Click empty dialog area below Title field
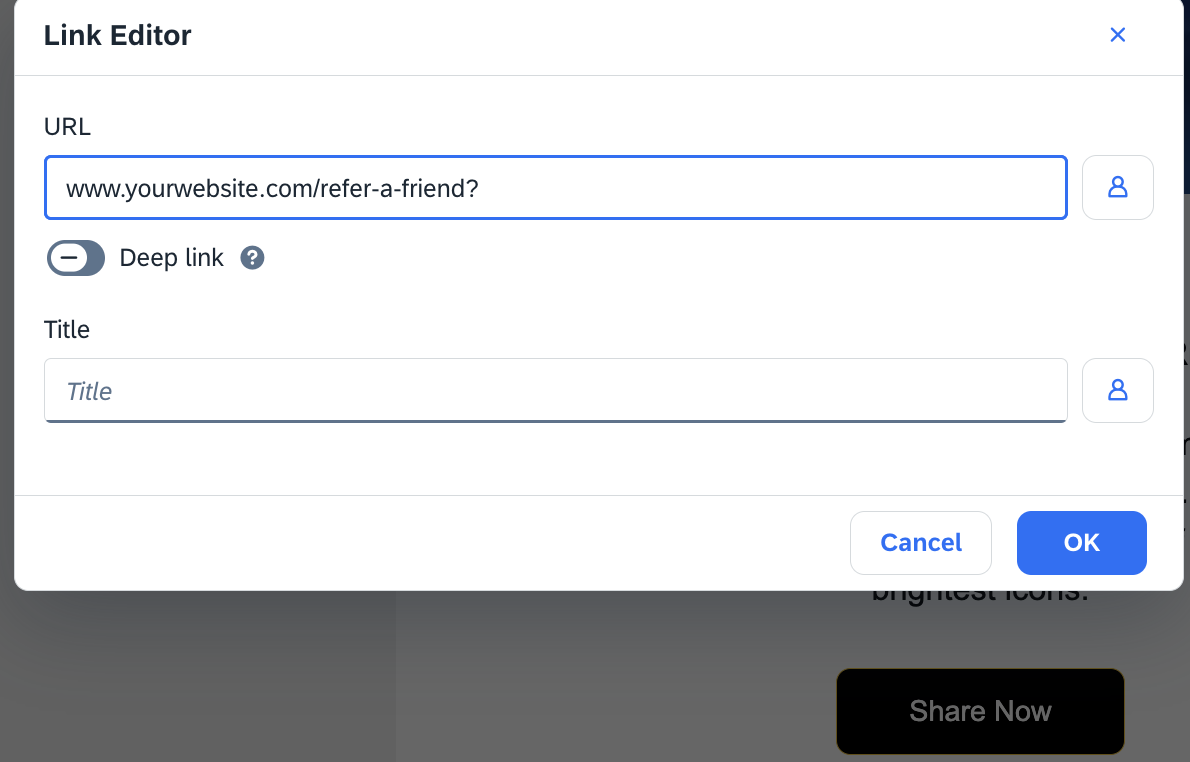Screen dimensions: 1190x762 tap(556, 458)
